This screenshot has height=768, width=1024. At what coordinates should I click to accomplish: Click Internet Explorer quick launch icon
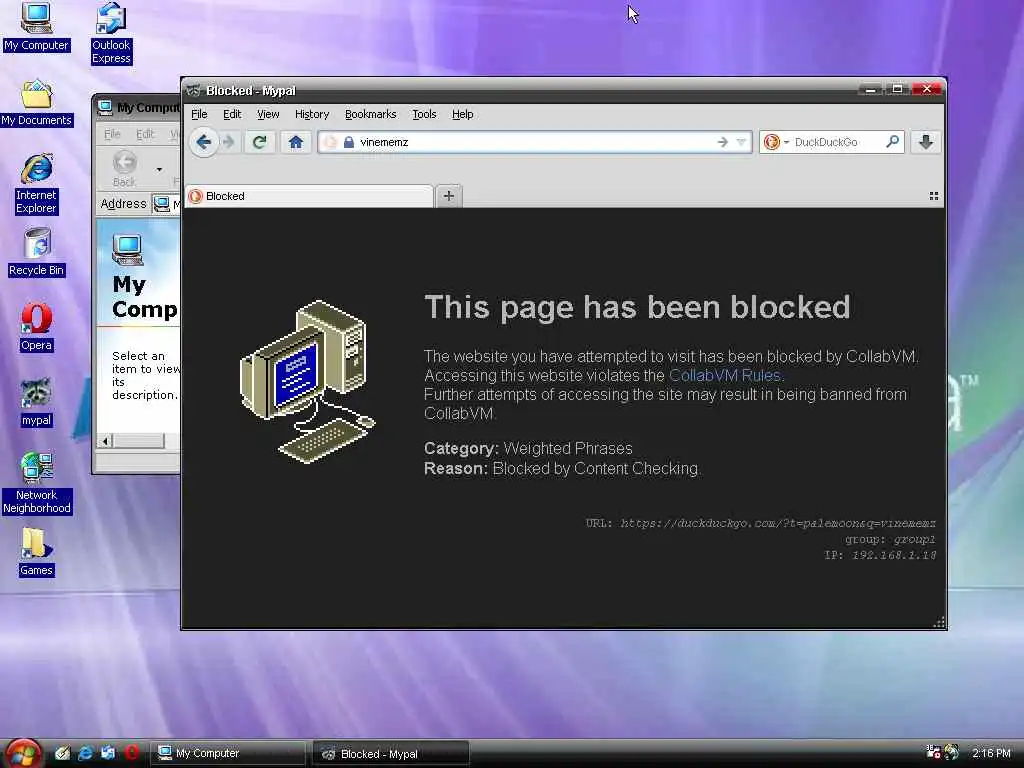coord(85,753)
